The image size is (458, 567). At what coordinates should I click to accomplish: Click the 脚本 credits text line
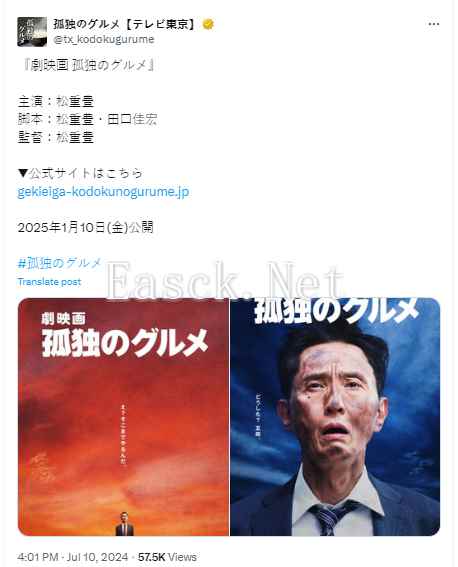coord(87,119)
